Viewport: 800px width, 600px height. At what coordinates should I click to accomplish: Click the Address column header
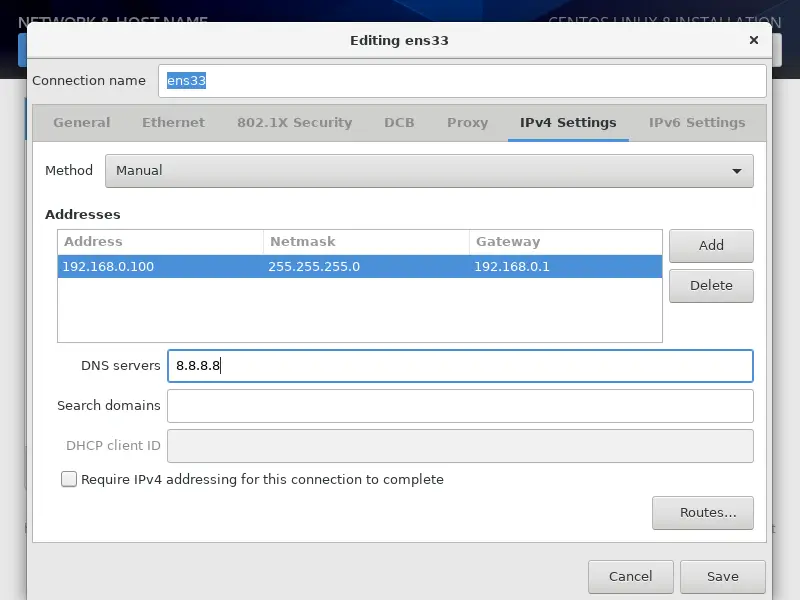pos(160,242)
